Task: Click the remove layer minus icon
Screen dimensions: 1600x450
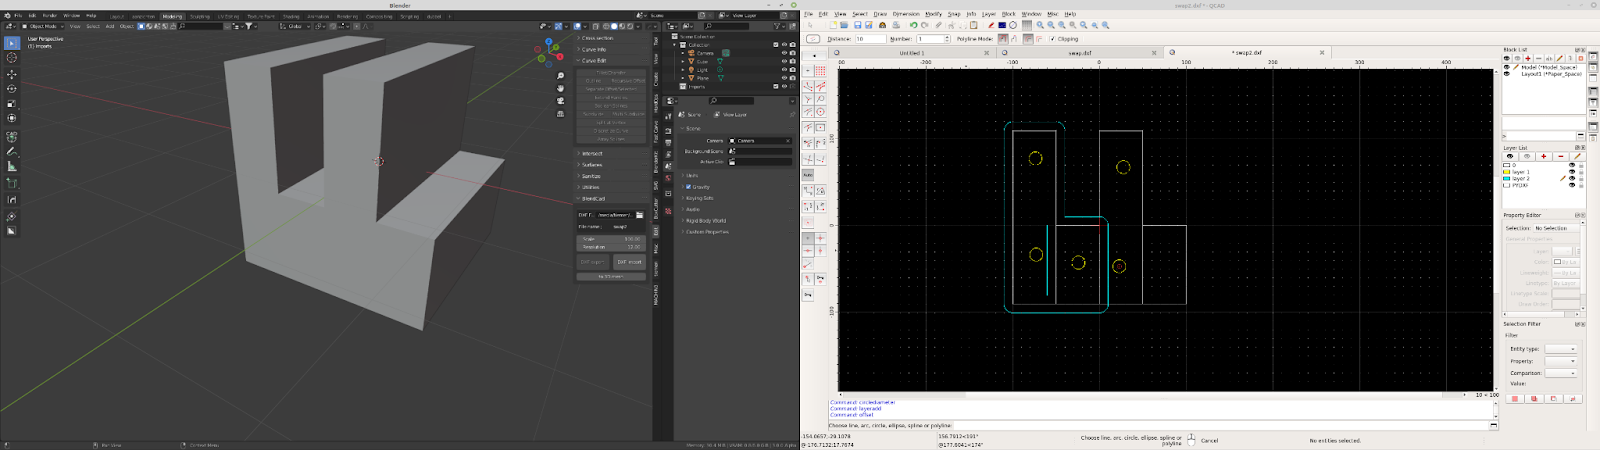Action: click(x=1560, y=156)
